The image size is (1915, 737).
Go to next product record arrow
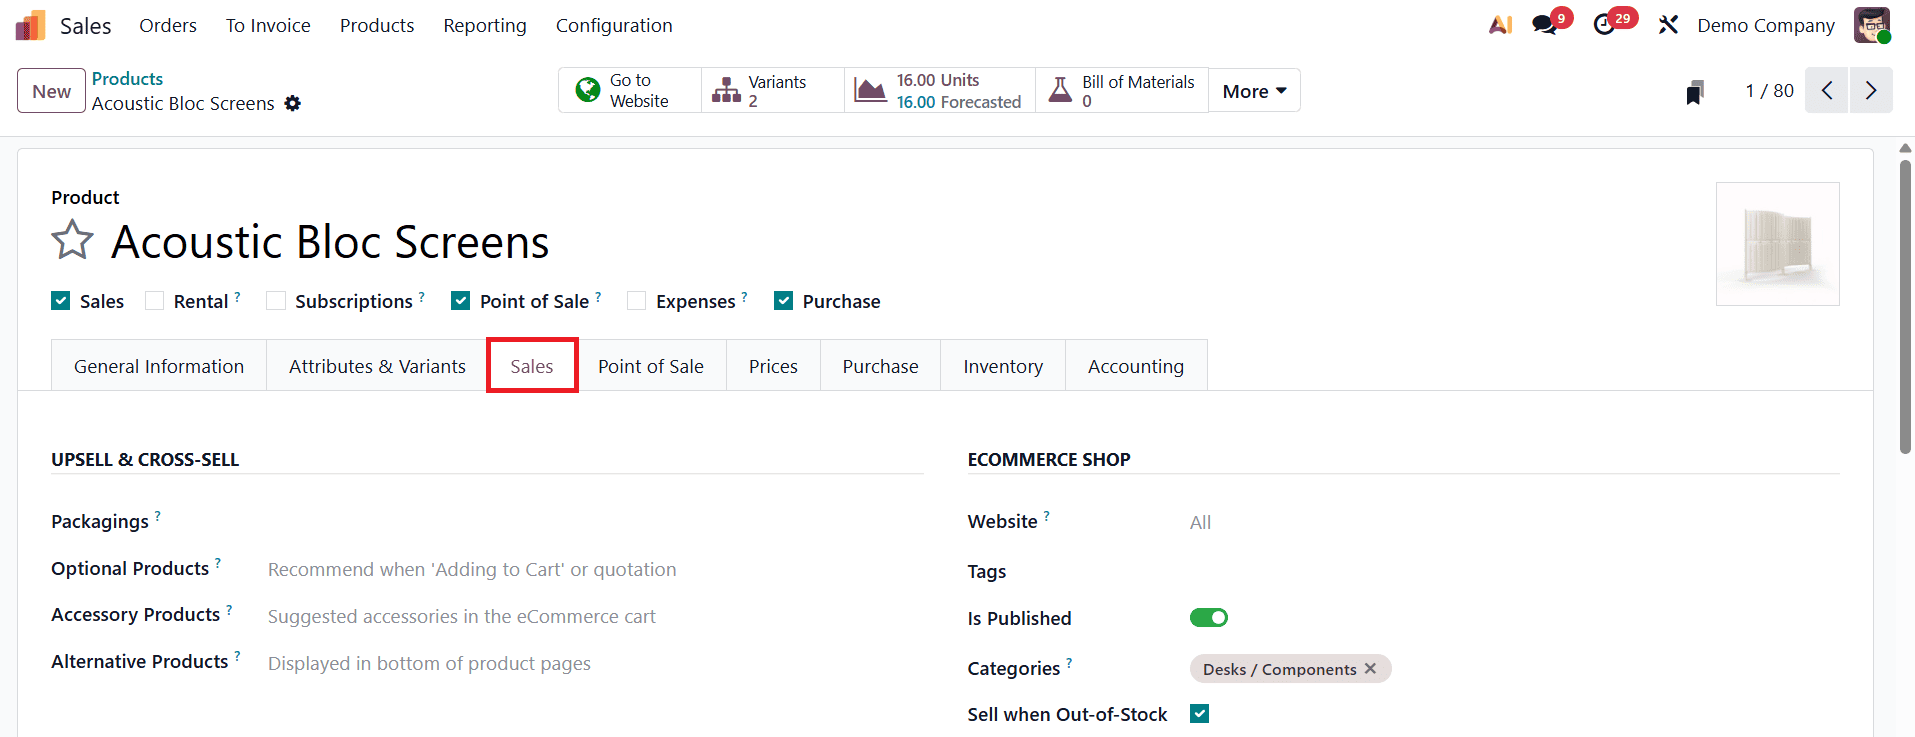1871,90
